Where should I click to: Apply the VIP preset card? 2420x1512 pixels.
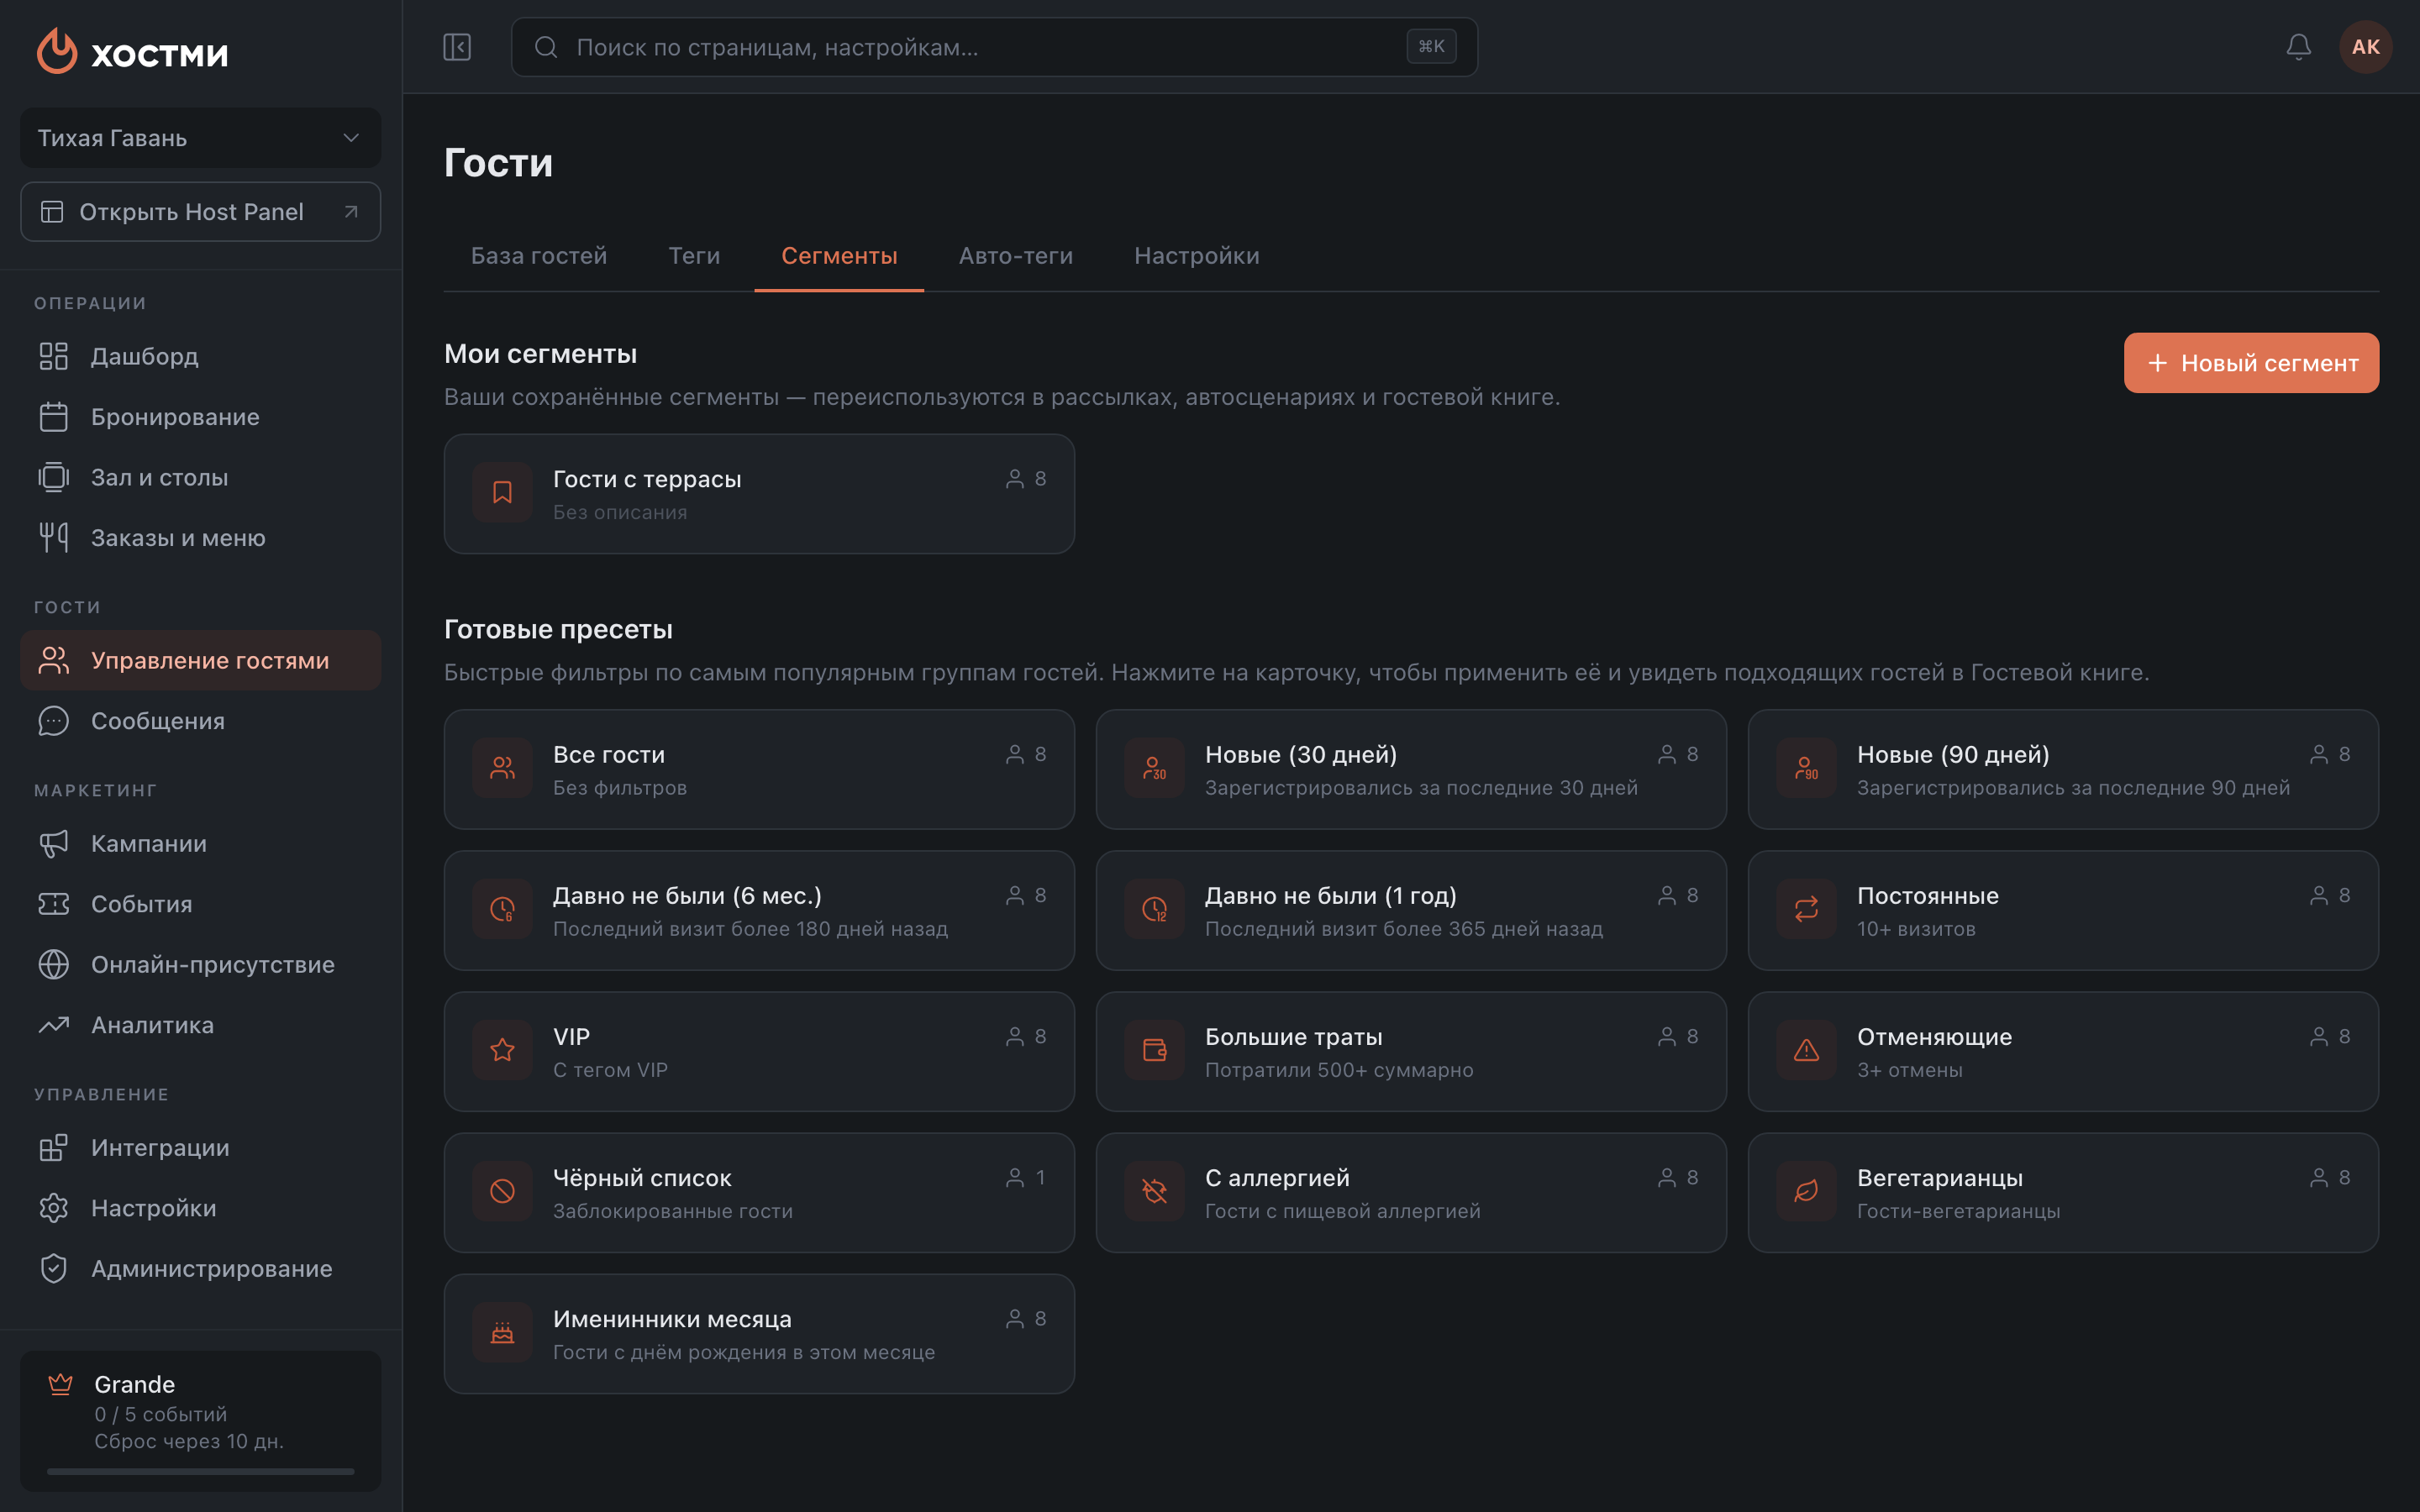[759, 1052]
